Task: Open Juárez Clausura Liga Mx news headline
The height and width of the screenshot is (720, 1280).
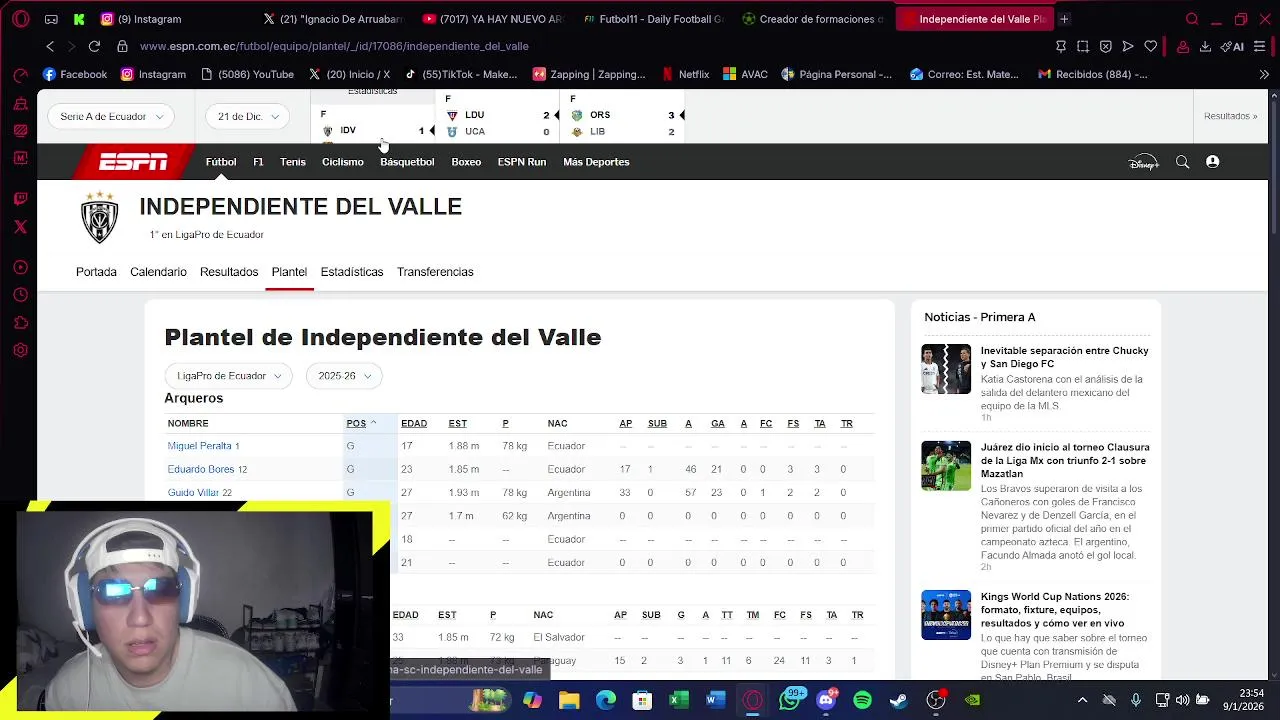Action: point(1064,460)
